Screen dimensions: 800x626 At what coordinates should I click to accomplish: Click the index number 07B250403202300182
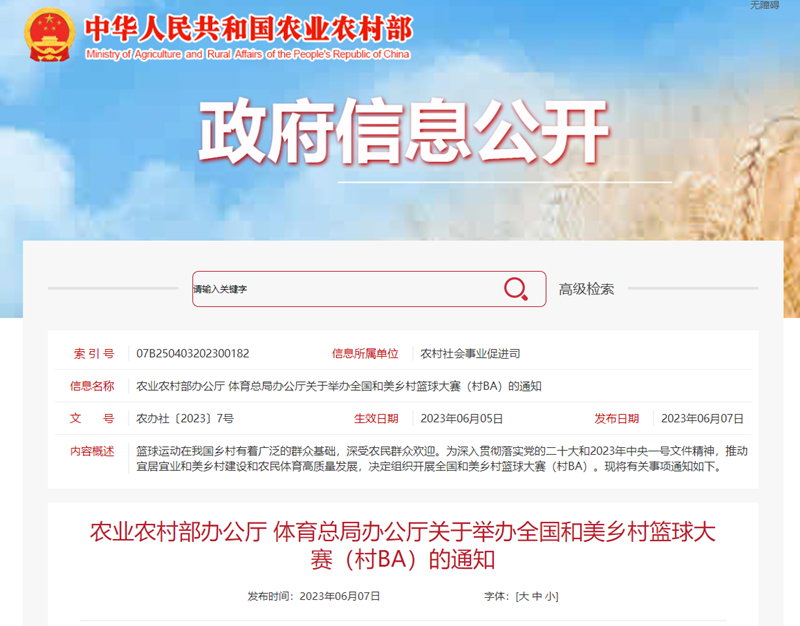193,353
